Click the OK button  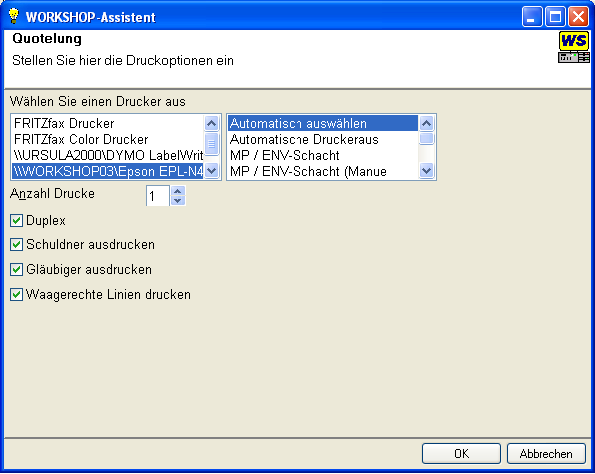click(x=461, y=454)
